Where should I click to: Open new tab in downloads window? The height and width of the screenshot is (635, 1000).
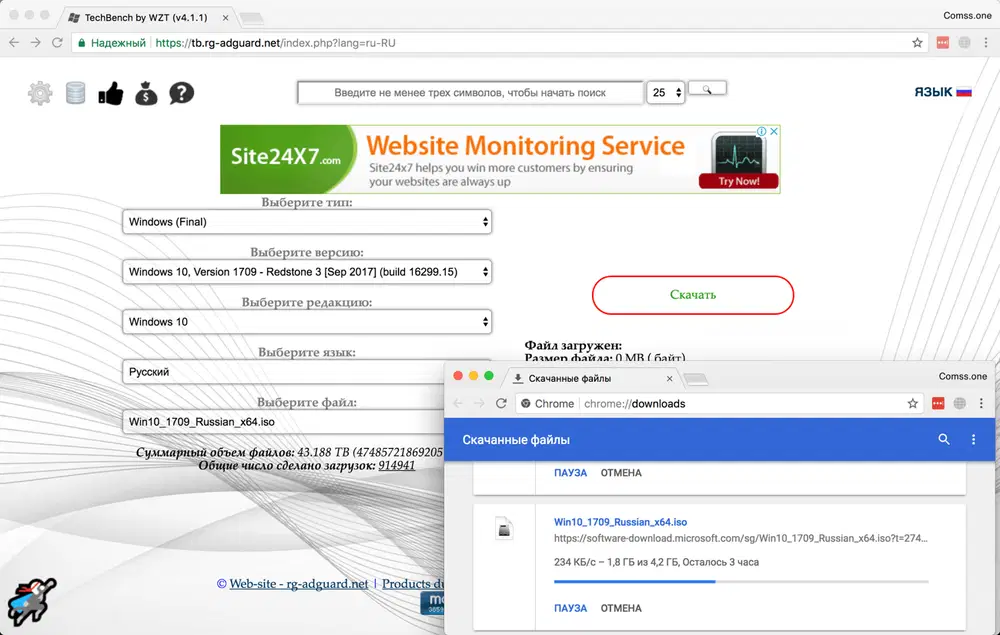[x=696, y=379]
